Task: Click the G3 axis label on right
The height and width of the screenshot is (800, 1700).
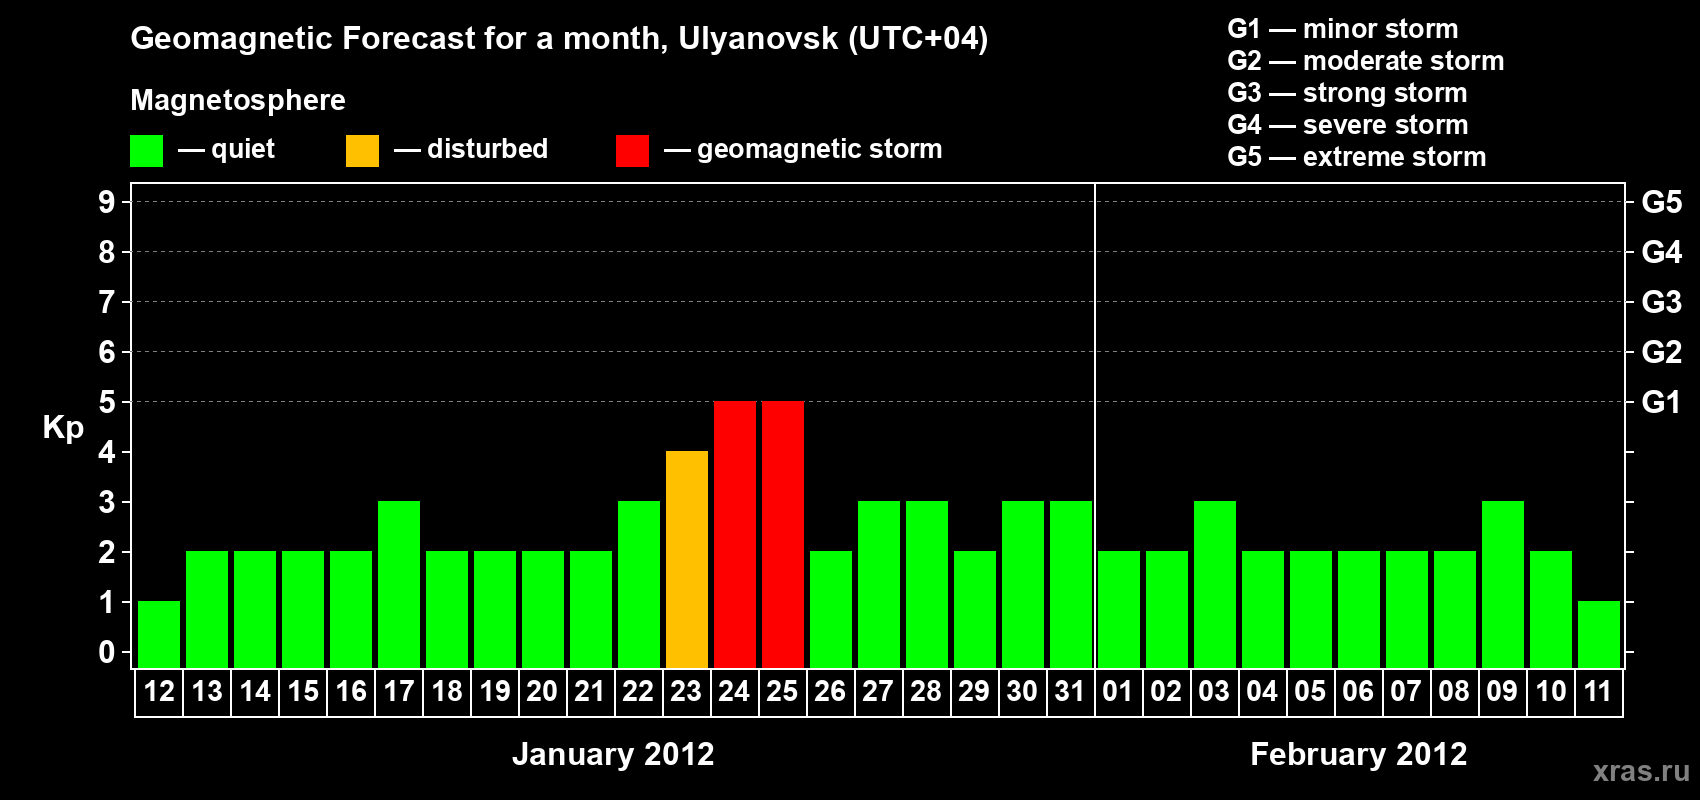Action: coord(1661,302)
